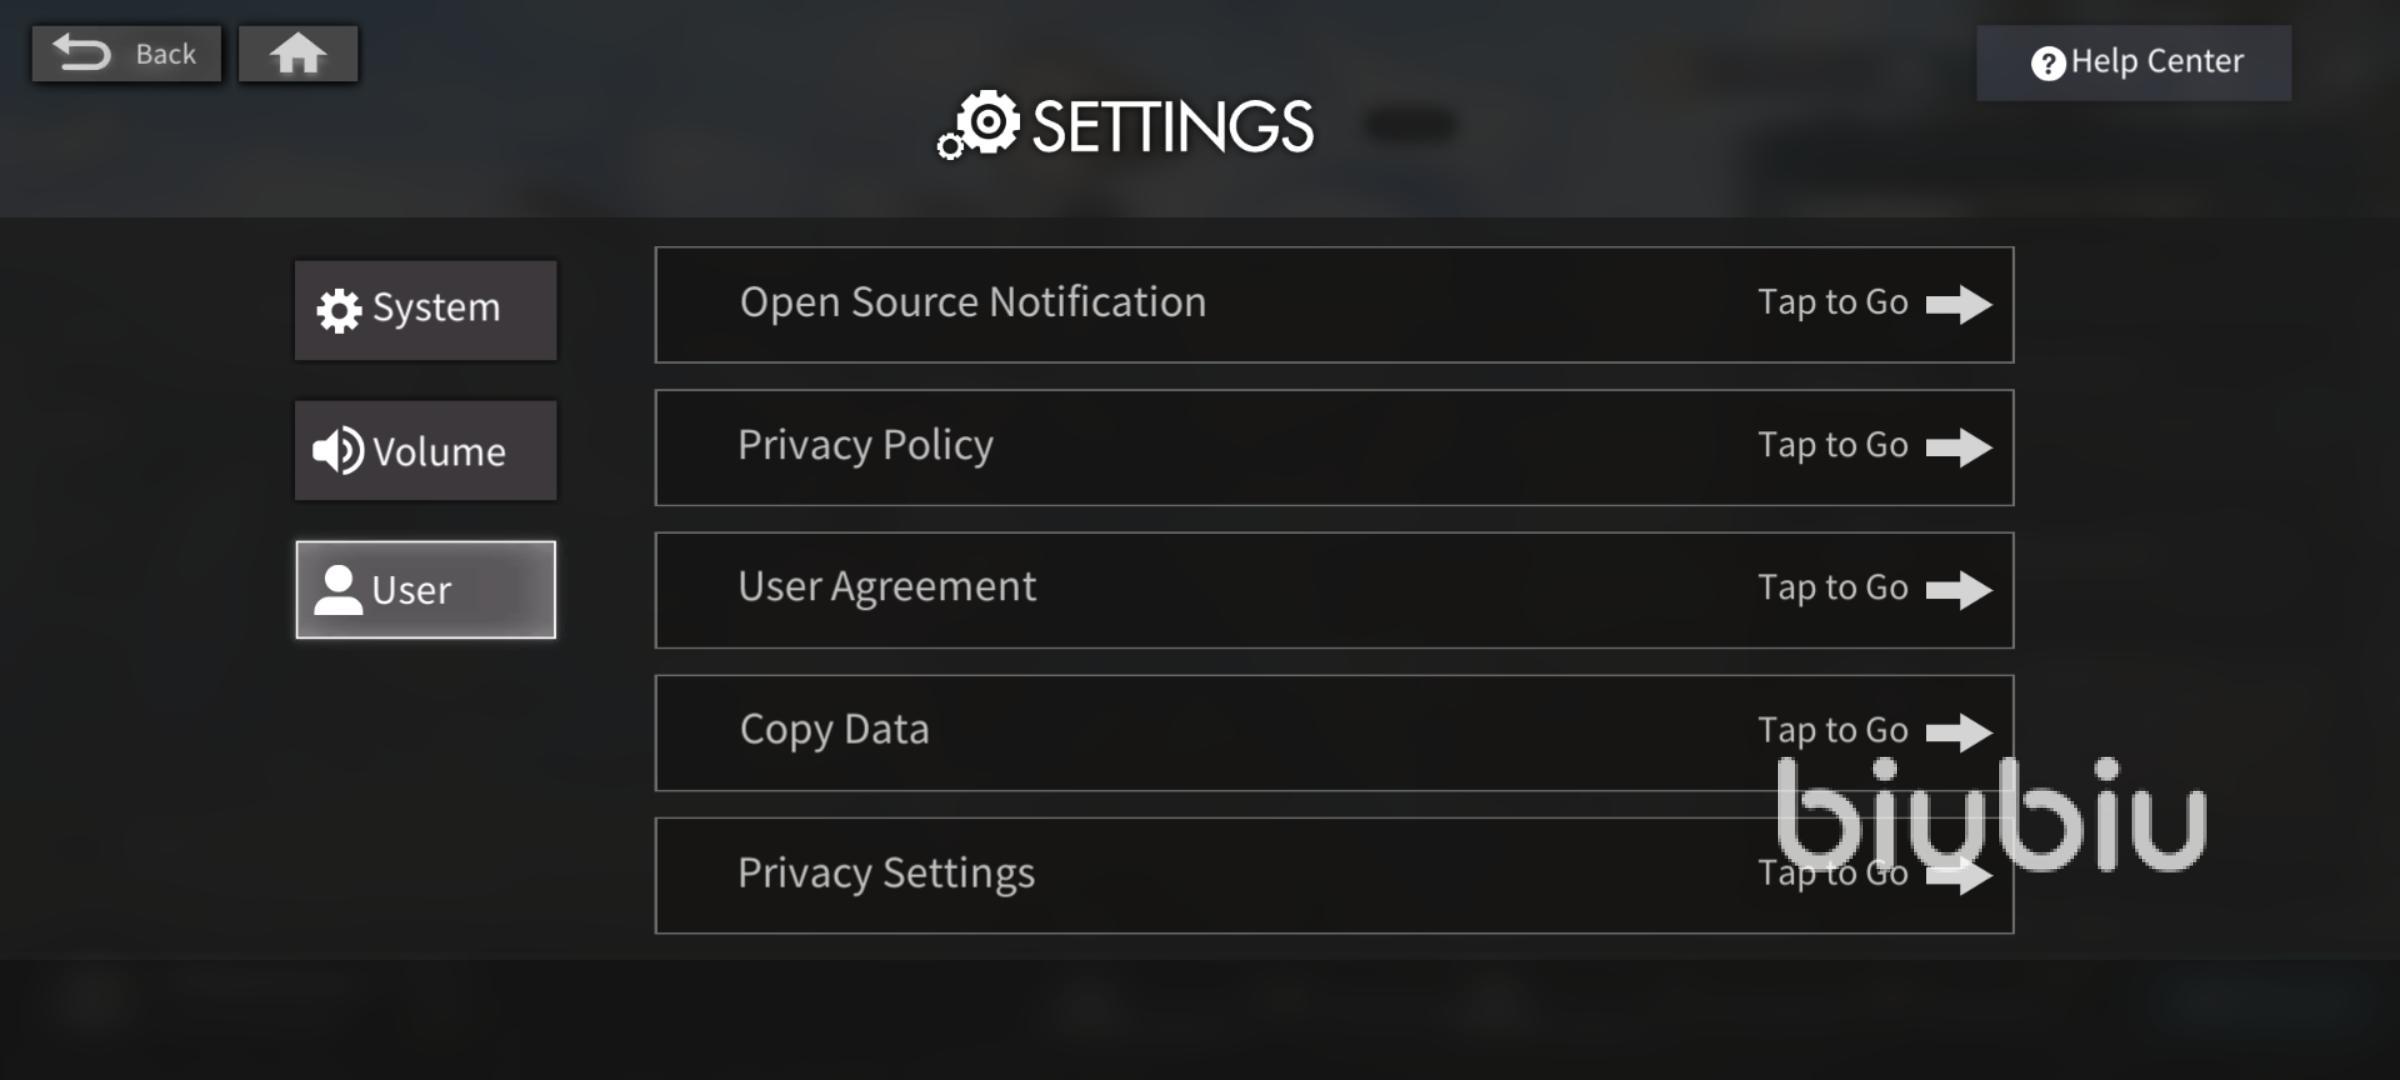This screenshot has height=1080, width=2400.
Task: Open the Open Source Notification entry
Action: (1334, 304)
